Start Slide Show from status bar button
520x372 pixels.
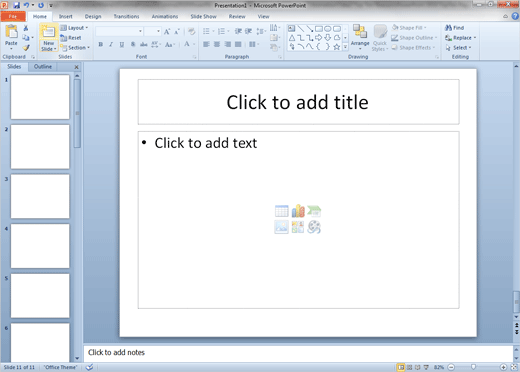[426, 367]
